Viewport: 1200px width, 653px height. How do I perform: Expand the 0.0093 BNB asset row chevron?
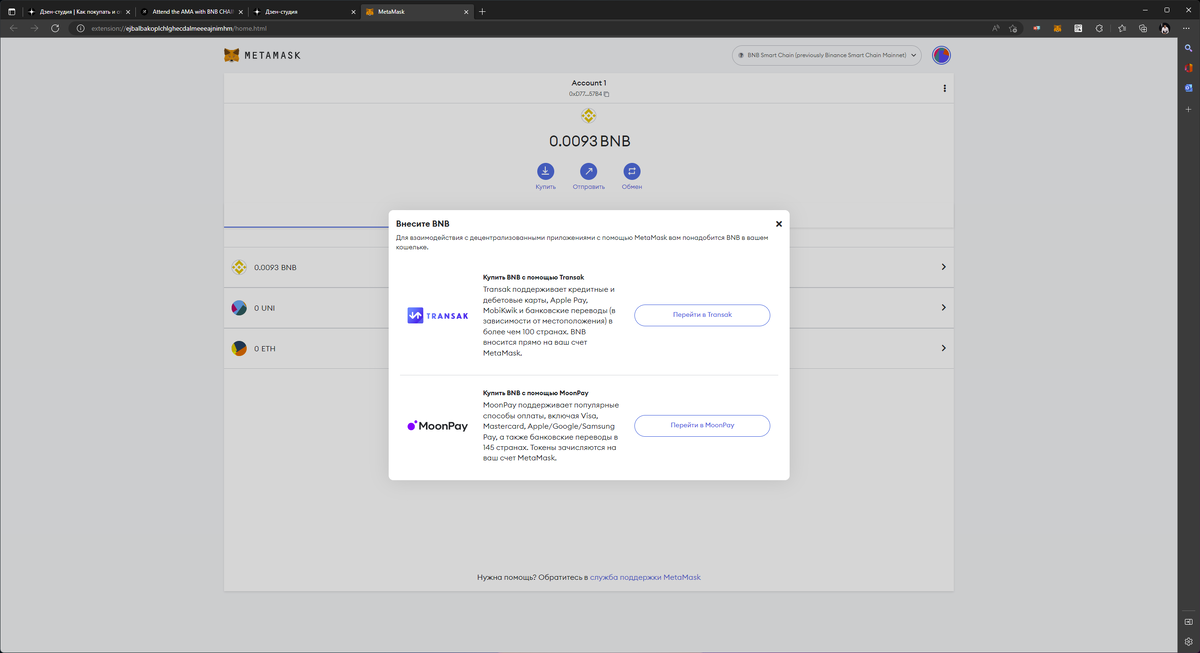click(x=943, y=267)
